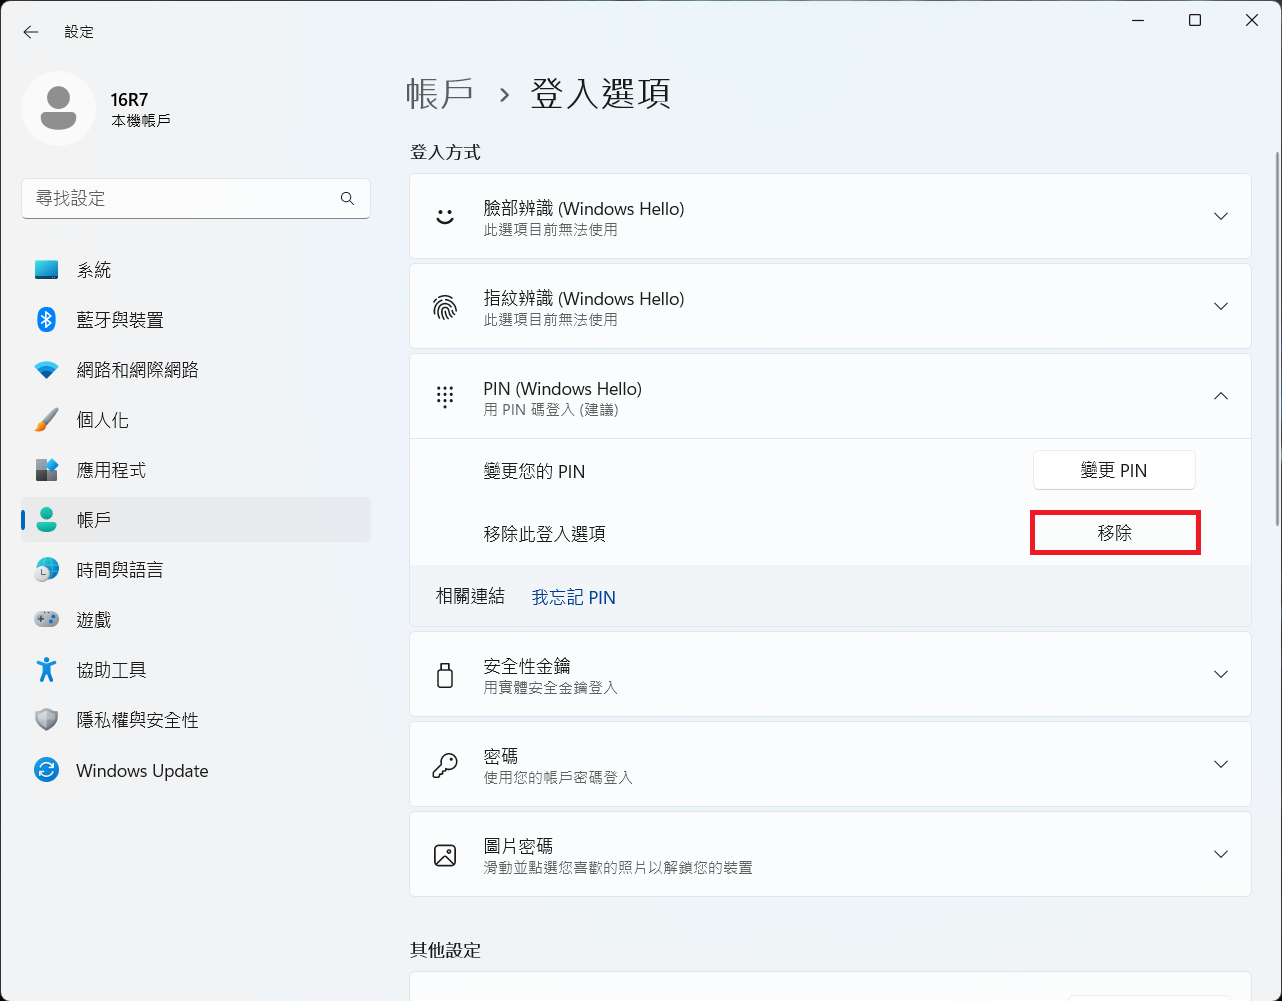Click the accessibility figure icon for 協助工具
Viewport: 1282px width, 1001px height.
(46, 670)
